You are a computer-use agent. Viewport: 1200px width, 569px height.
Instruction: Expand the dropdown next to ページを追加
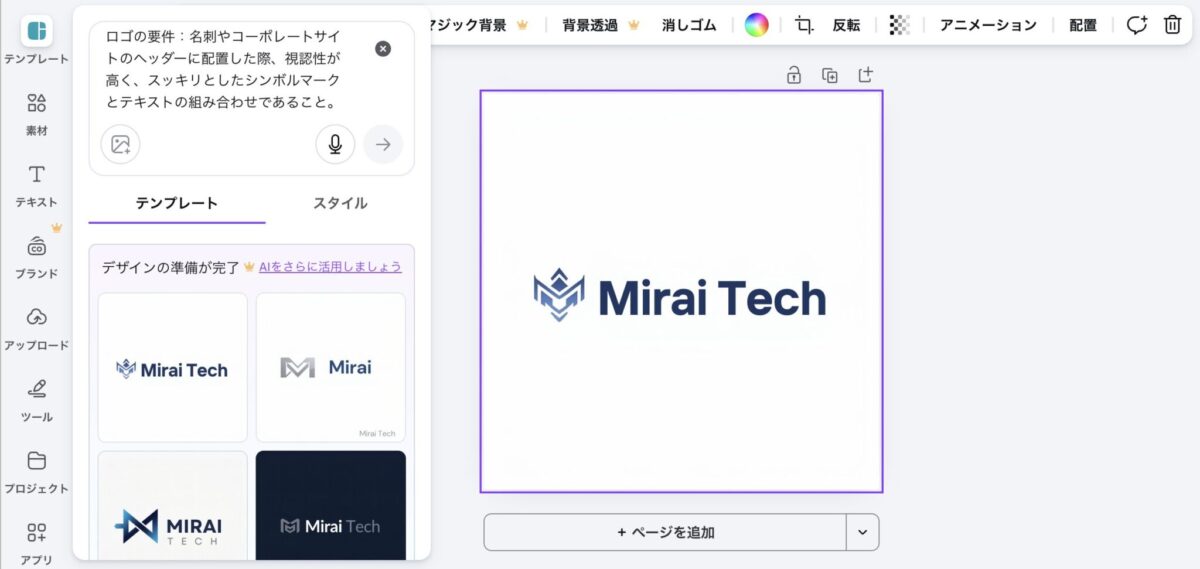point(862,532)
